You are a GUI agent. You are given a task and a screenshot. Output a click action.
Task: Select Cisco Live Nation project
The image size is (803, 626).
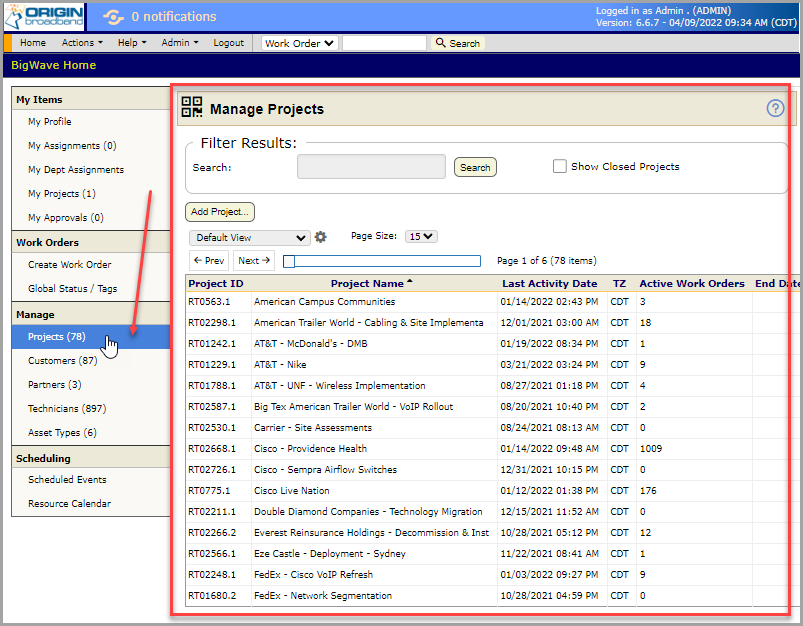[x=291, y=491]
